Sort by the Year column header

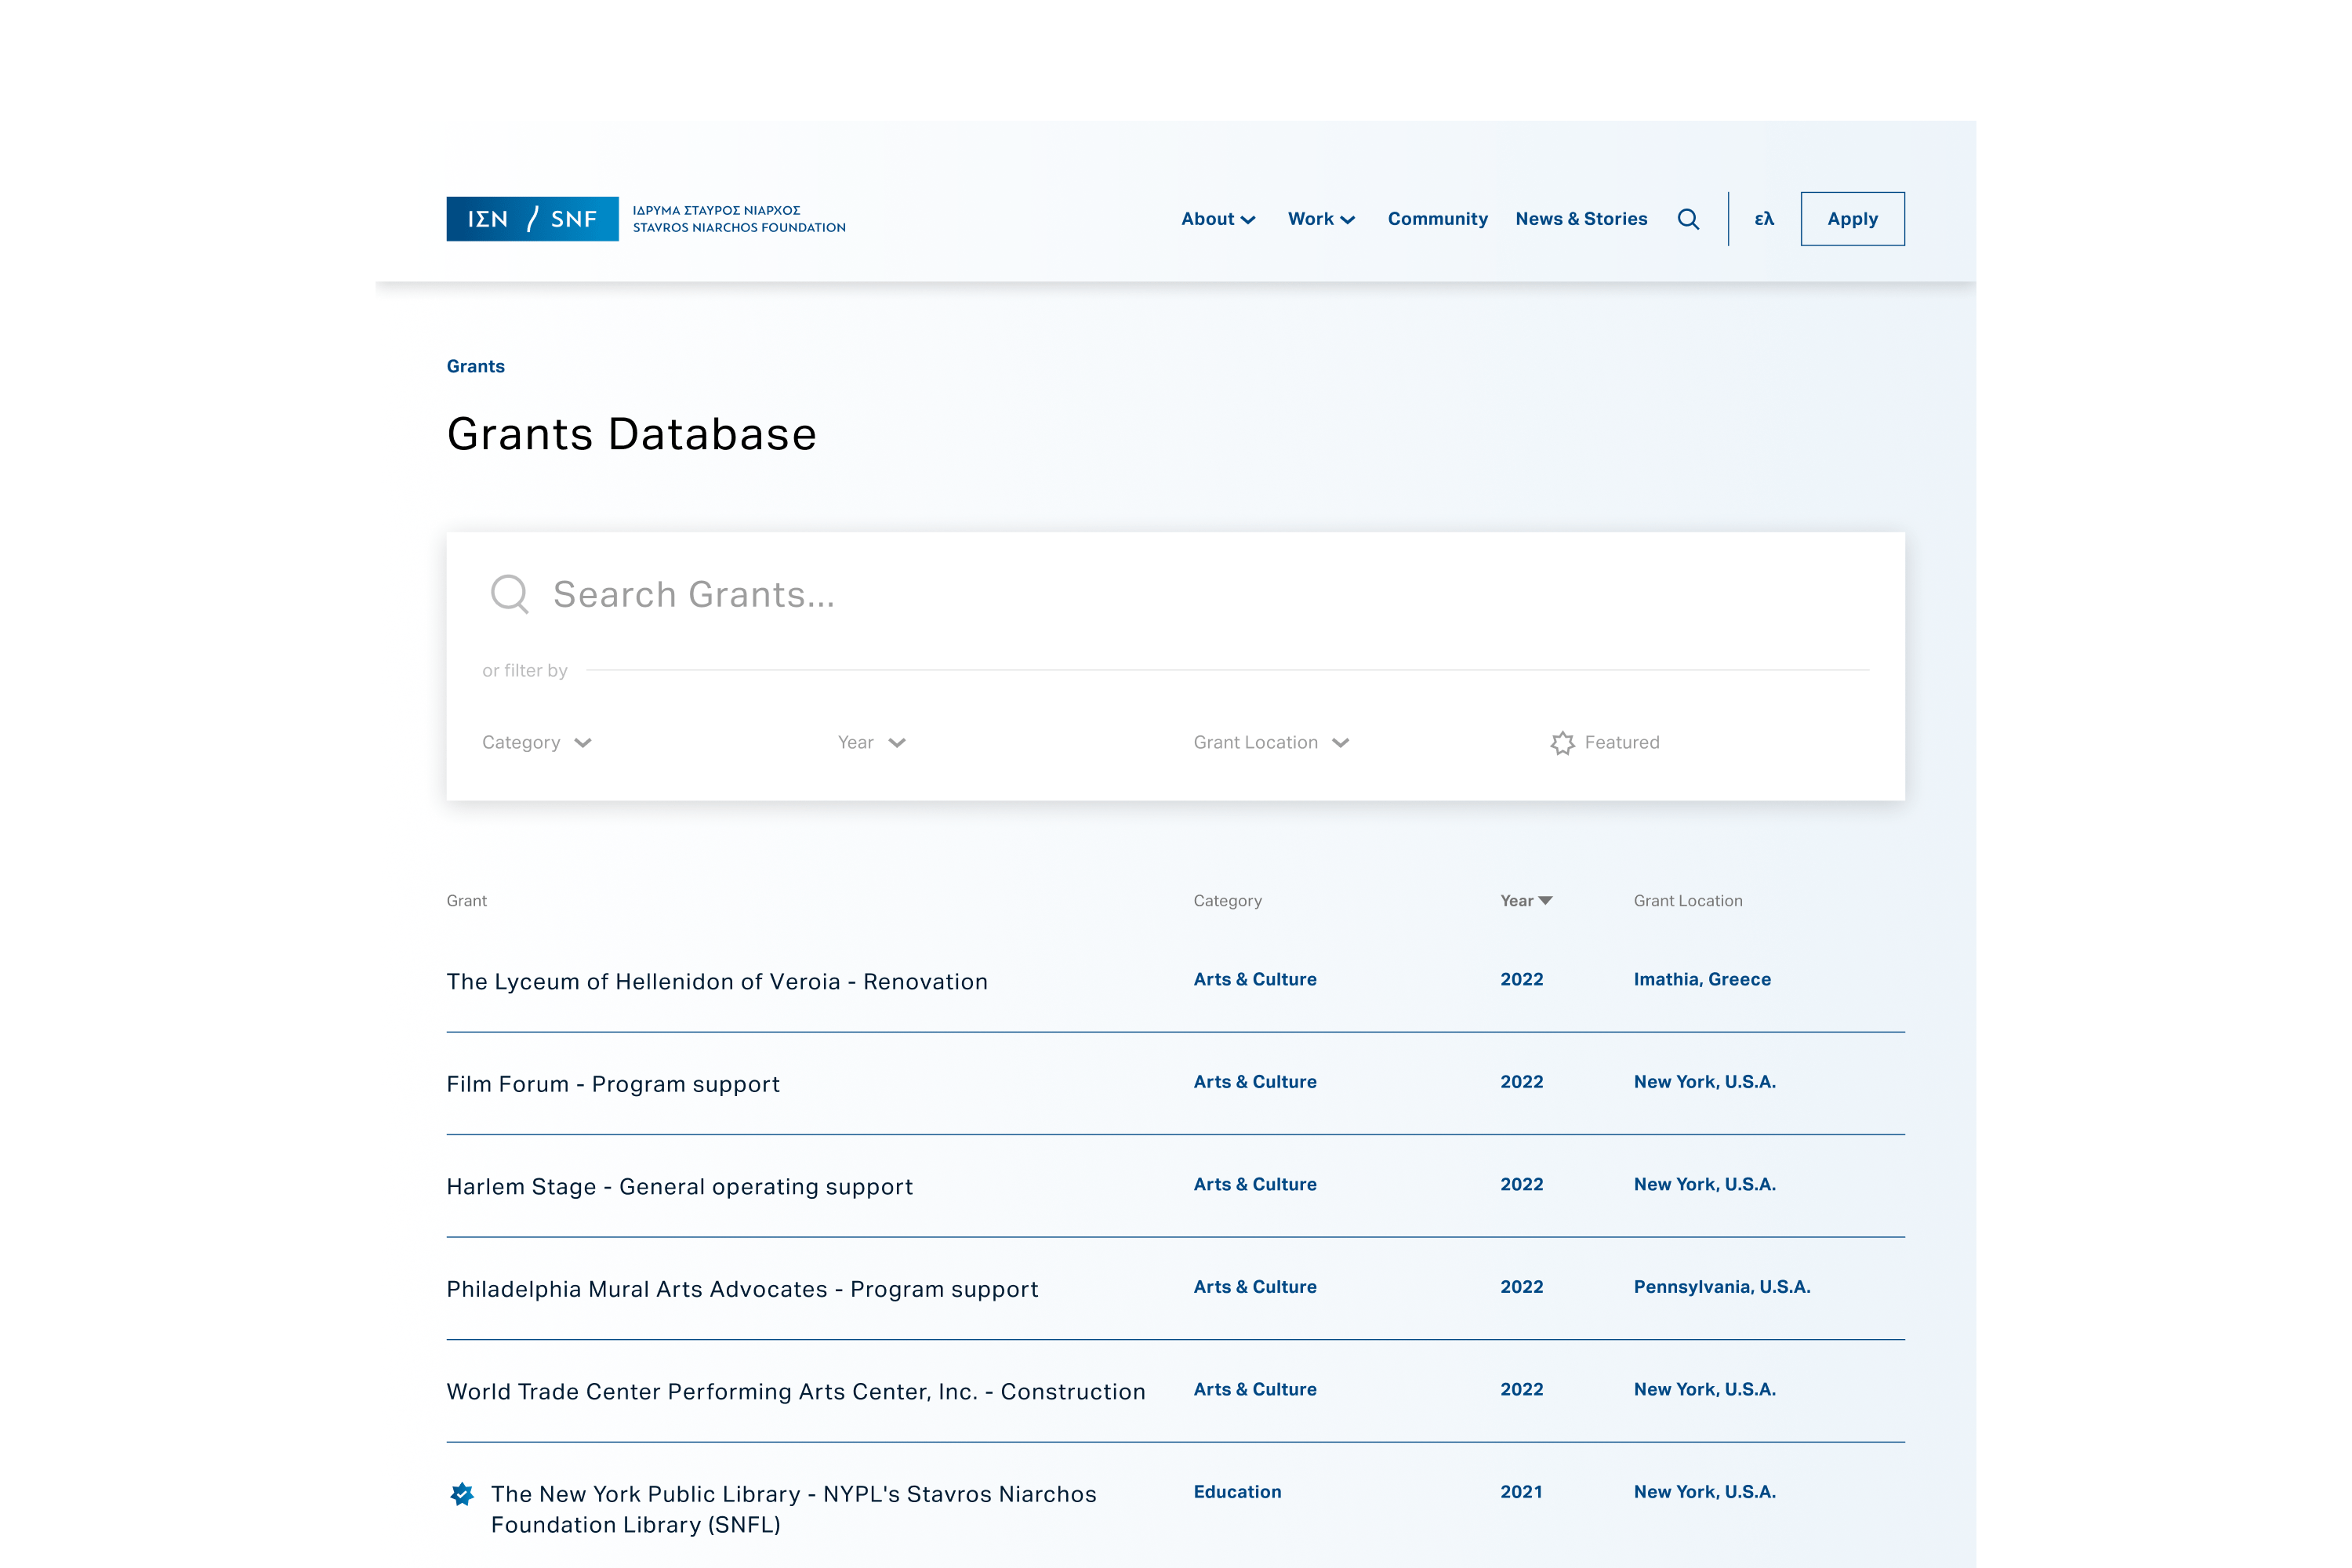pyautogui.click(x=1526, y=901)
